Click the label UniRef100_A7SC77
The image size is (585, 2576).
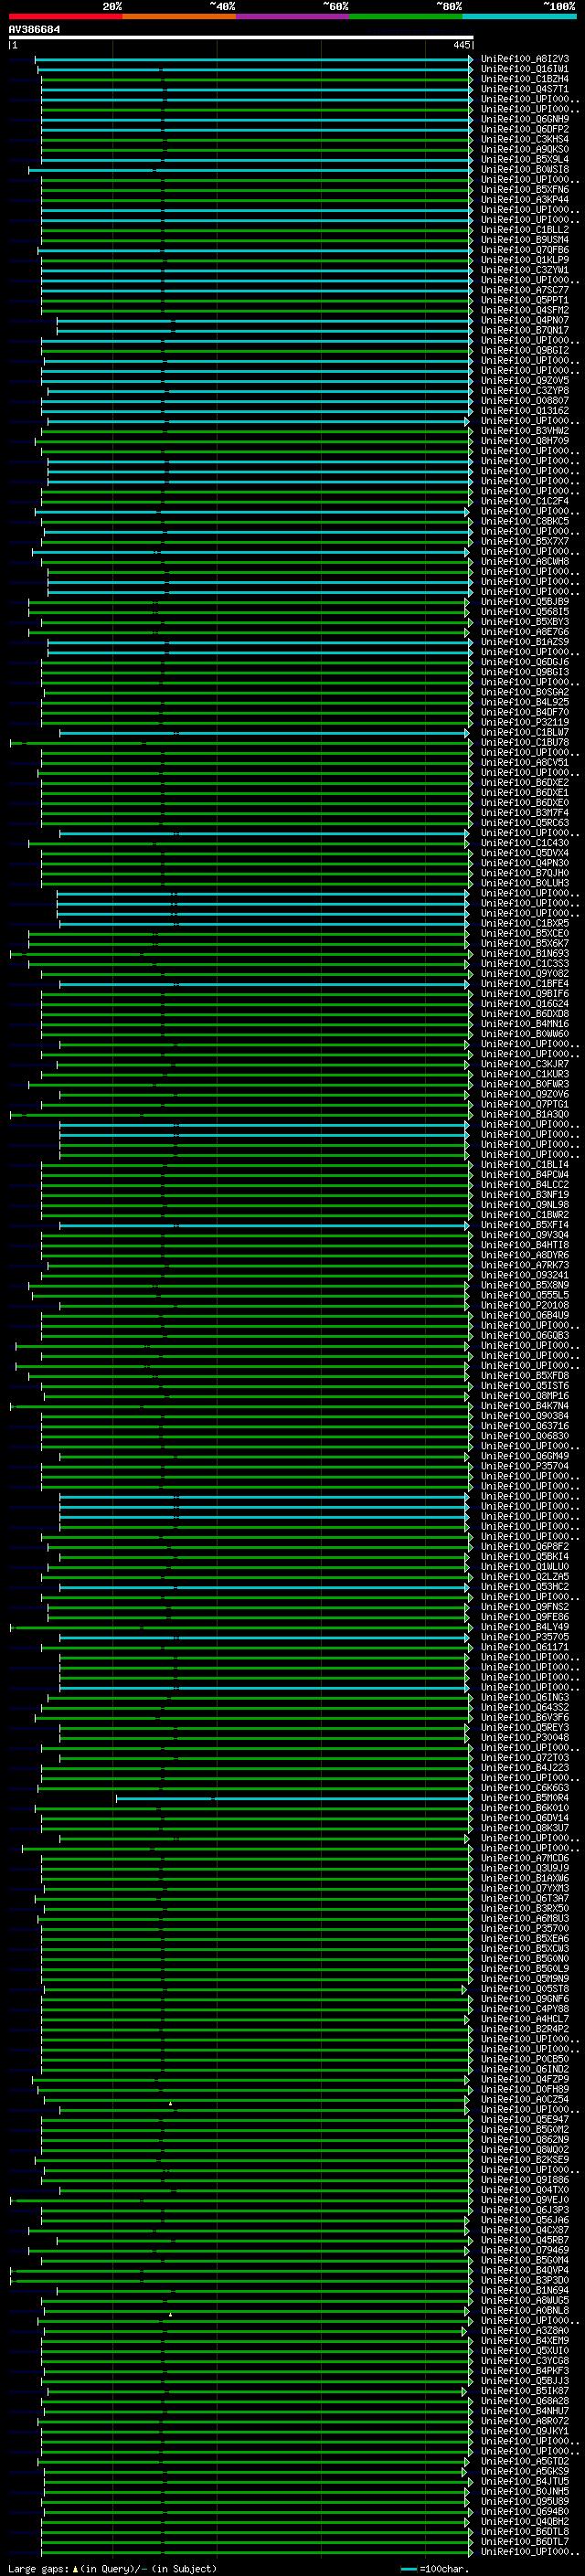coord(525,290)
